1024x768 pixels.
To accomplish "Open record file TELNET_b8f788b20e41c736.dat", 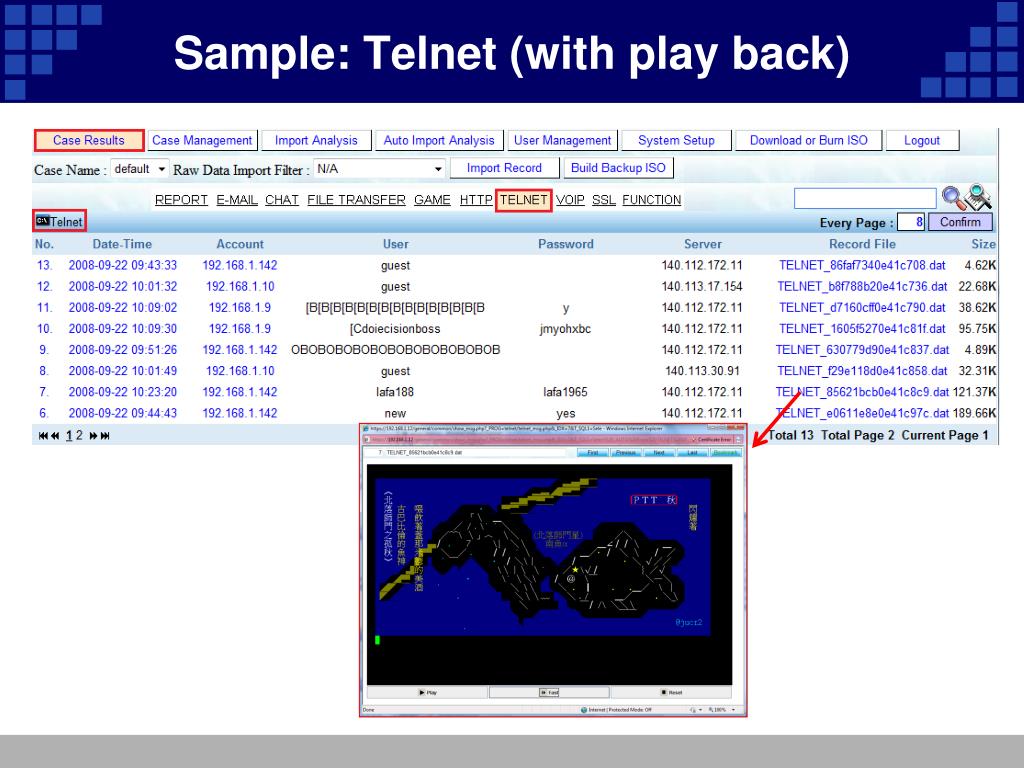I will point(862,287).
